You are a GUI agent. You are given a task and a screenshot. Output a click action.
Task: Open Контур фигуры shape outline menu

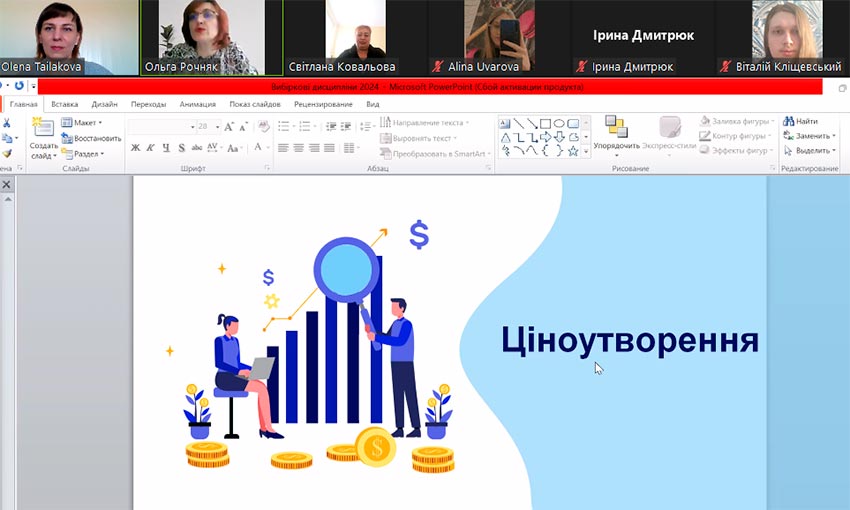(x=735, y=135)
